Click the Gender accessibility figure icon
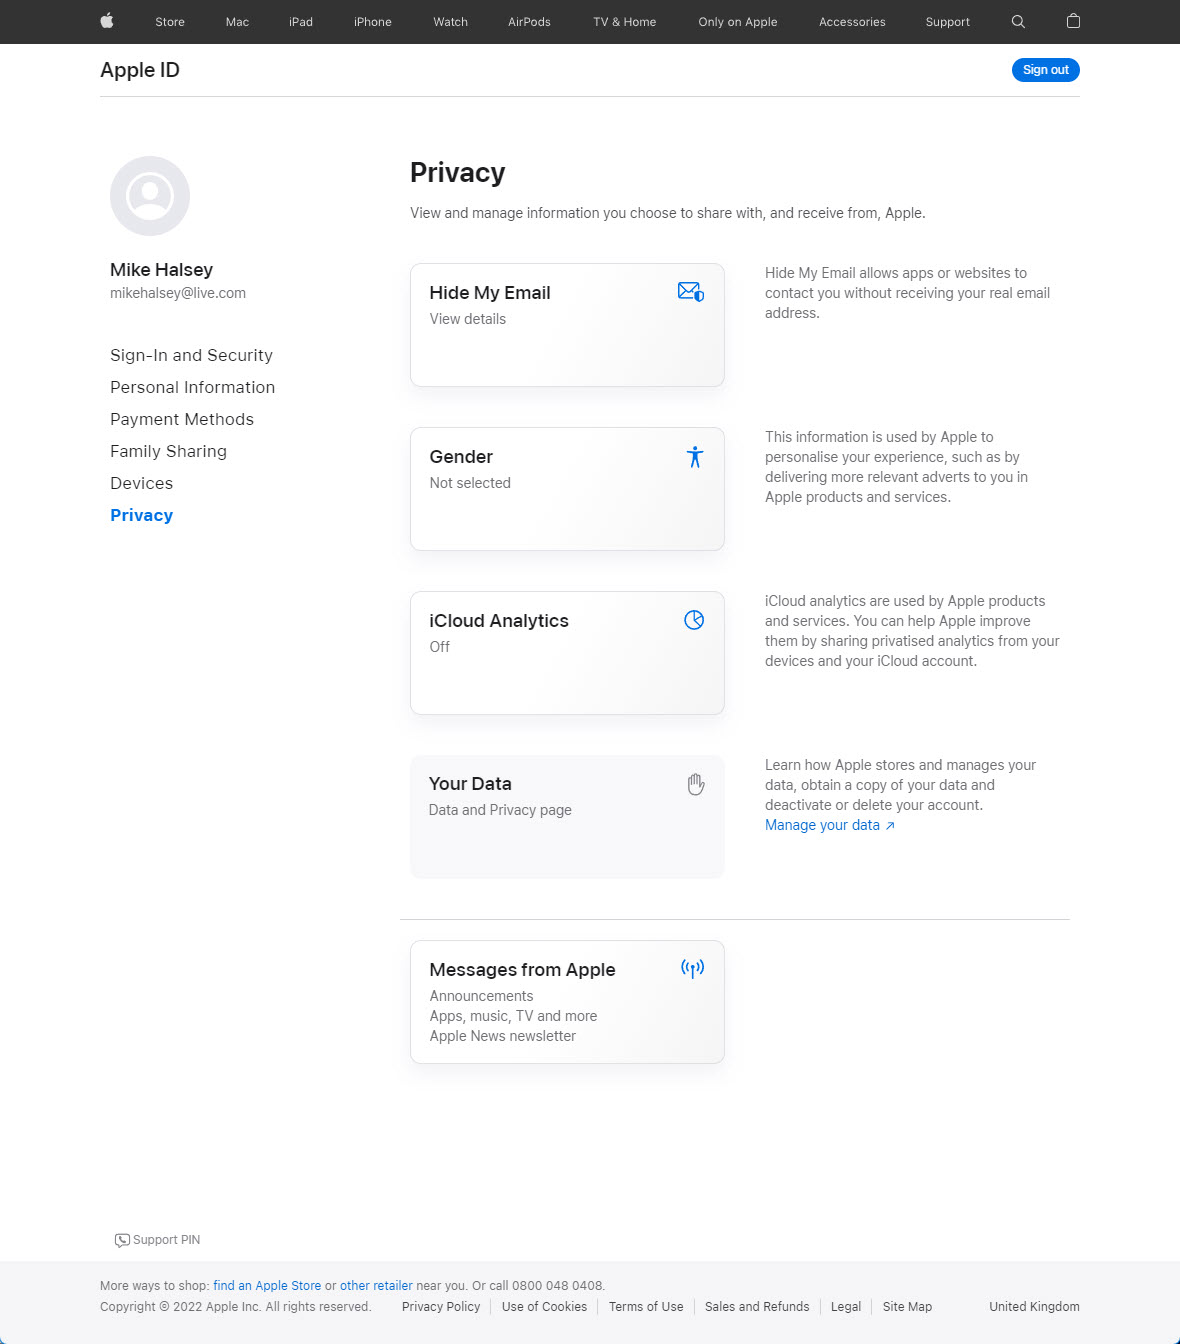 695,457
